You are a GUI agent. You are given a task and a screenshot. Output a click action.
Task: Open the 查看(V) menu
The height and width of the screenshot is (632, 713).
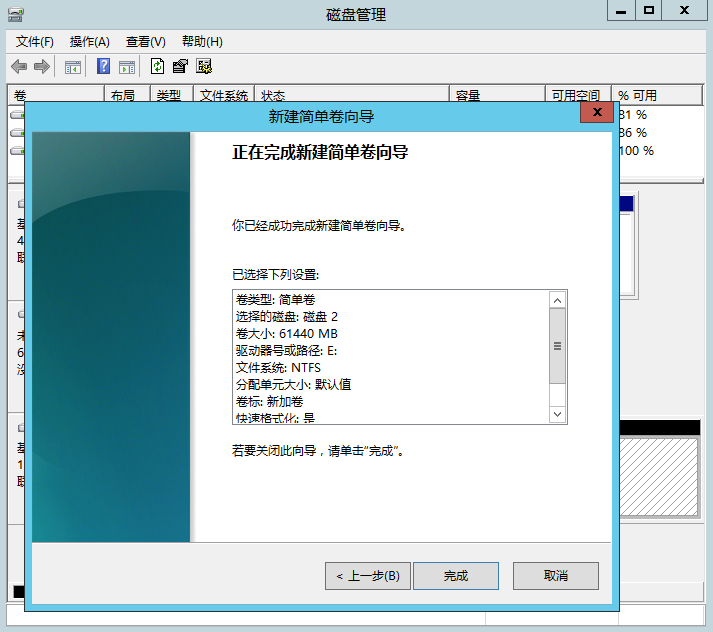point(146,42)
